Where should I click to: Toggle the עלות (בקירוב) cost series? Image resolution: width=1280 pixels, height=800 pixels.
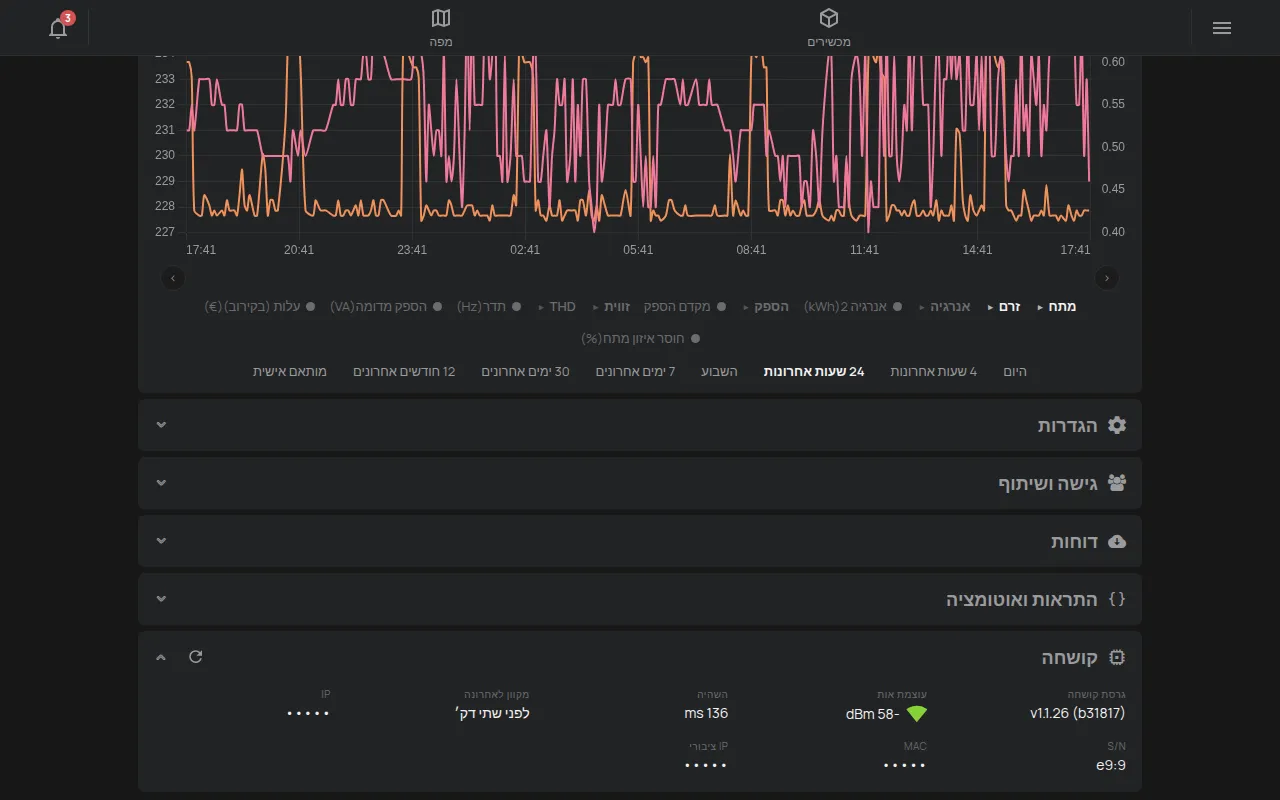click(x=260, y=307)
